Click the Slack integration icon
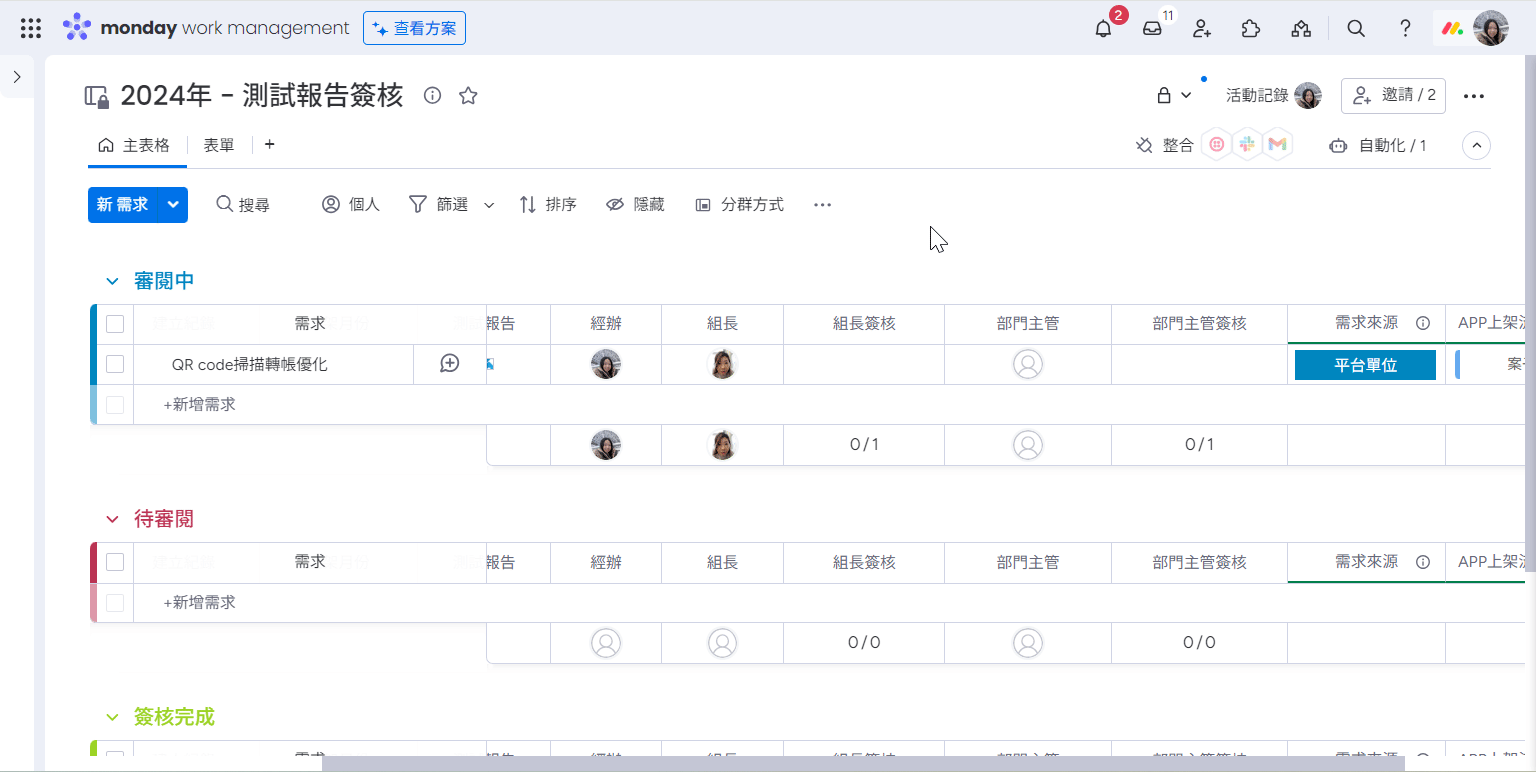The image size is (1536, 772). (1246, 145)
